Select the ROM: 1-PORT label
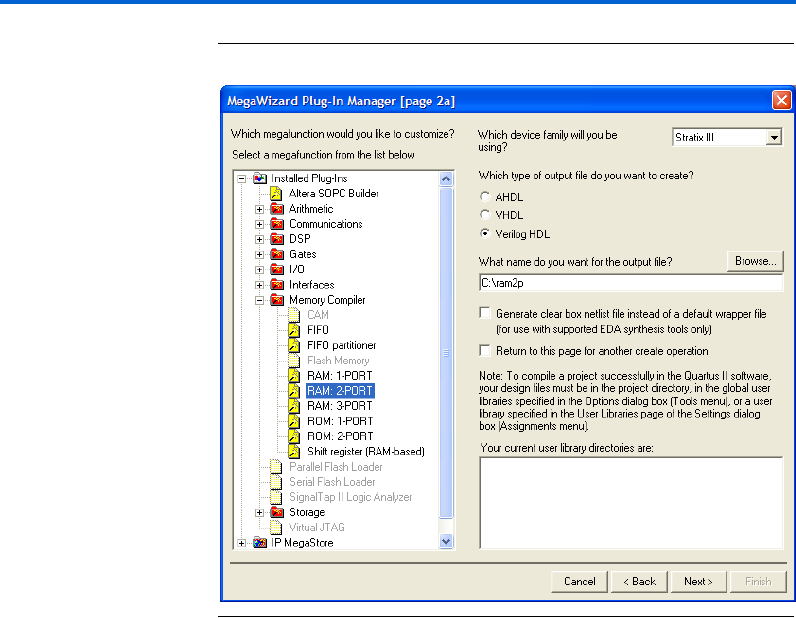The height and width of the screenshot is (618, 796). pyautogui.click(x=340, y=421)
